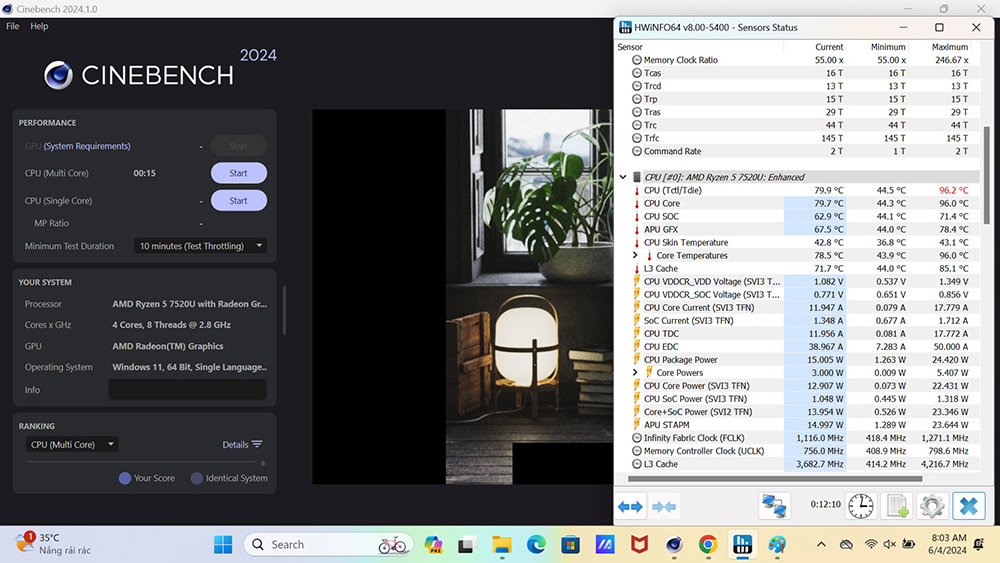
Task: Open ranking Details filter
Action: (242, 444)
